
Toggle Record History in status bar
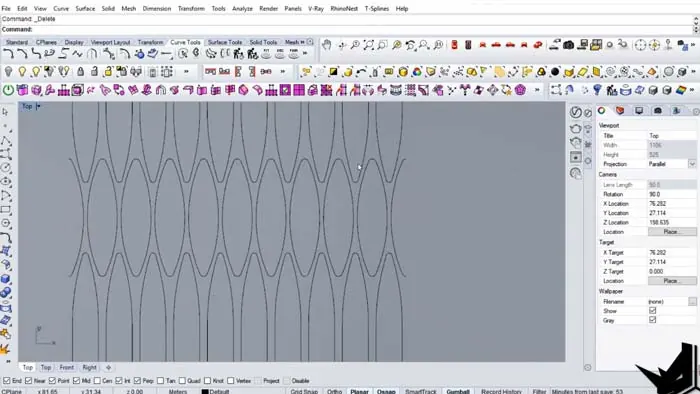click(501, 391)
